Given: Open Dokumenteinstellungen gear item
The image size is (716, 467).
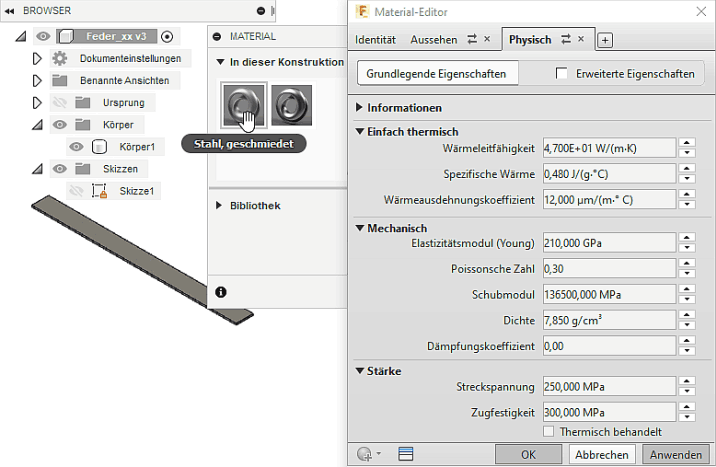Looking at the screenshot, I should tap(60, 58).
